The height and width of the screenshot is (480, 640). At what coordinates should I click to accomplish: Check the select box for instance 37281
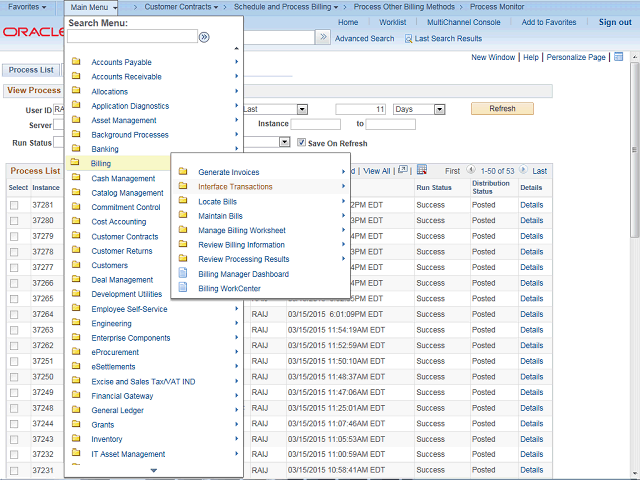pyautogui.click(x=14, y=205)
